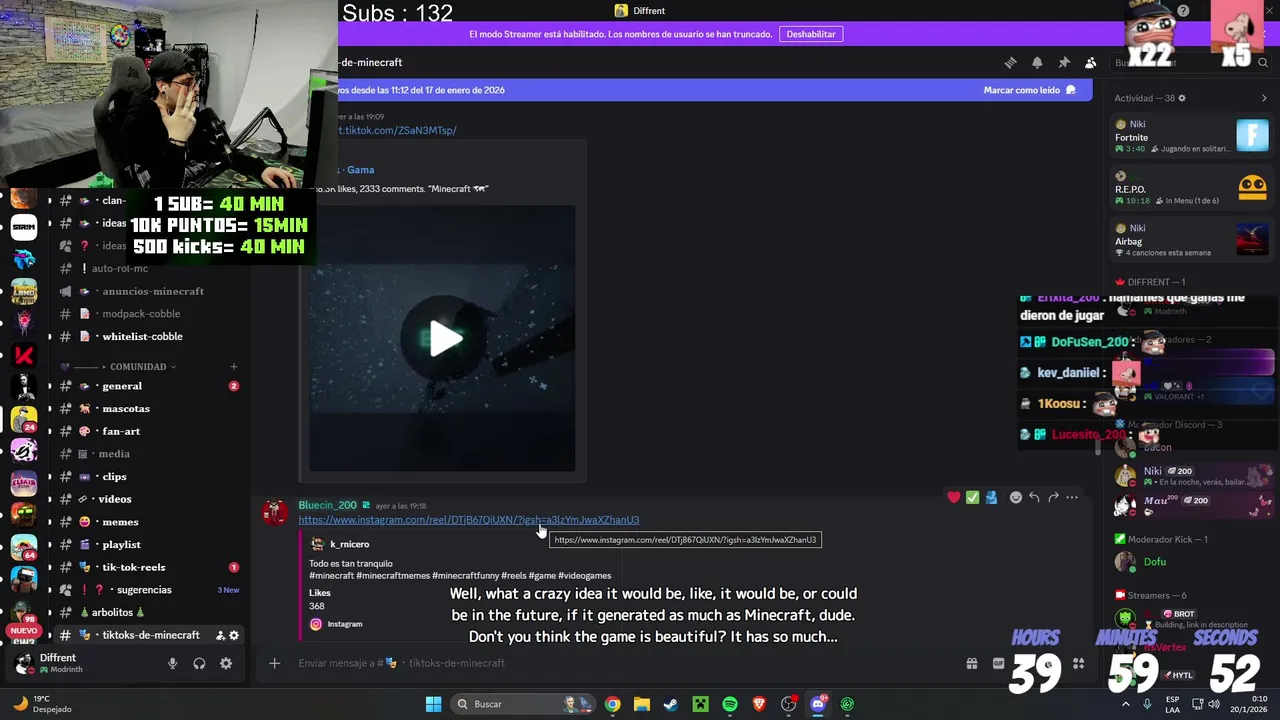Open File Explorer from taskbar
Screen dimensions: 1280x720
(641, 704)
